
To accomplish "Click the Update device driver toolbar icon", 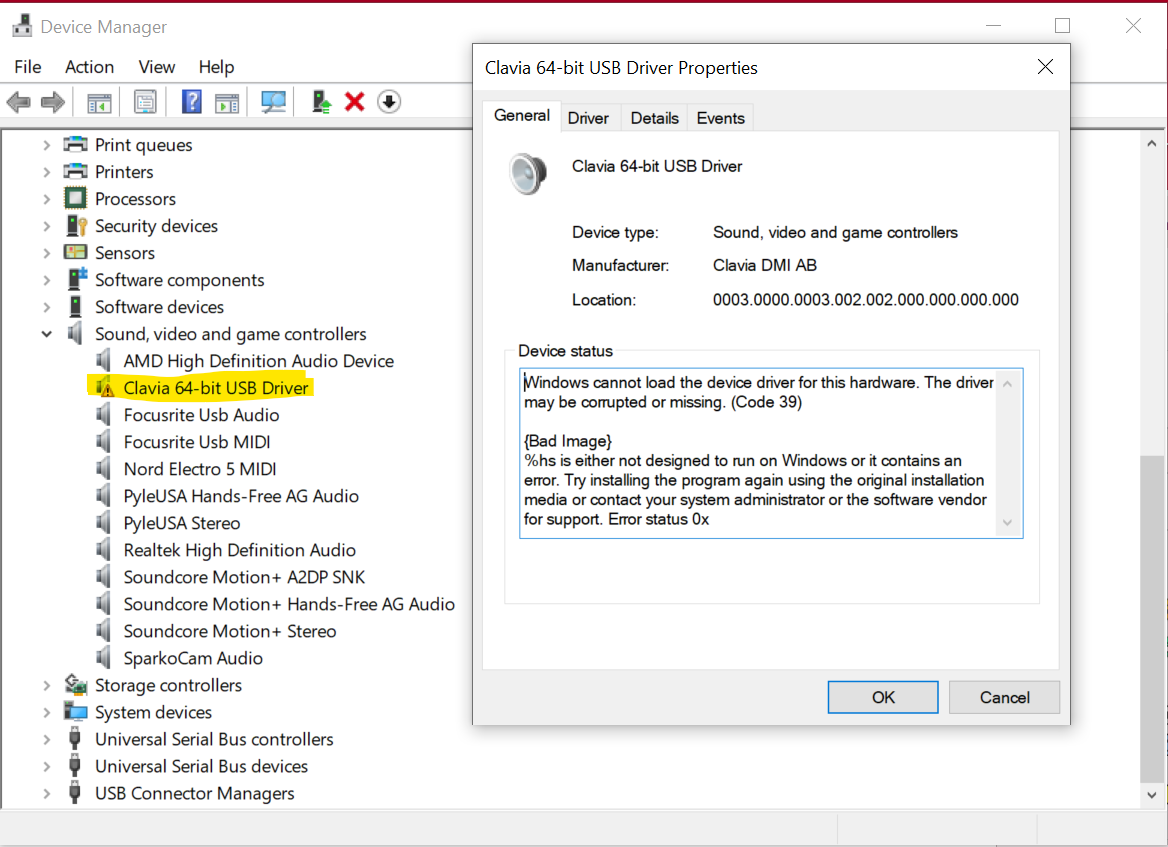I will (x=321, y=101).
